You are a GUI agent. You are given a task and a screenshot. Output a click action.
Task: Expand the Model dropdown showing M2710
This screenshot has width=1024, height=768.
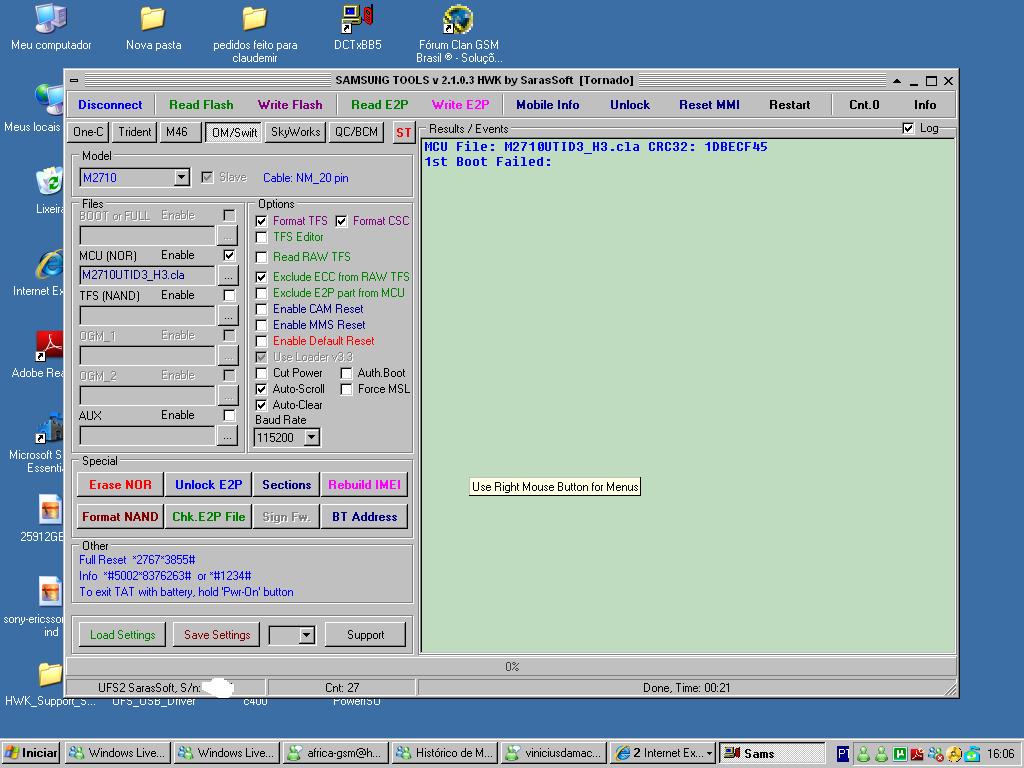pos(182,178)
